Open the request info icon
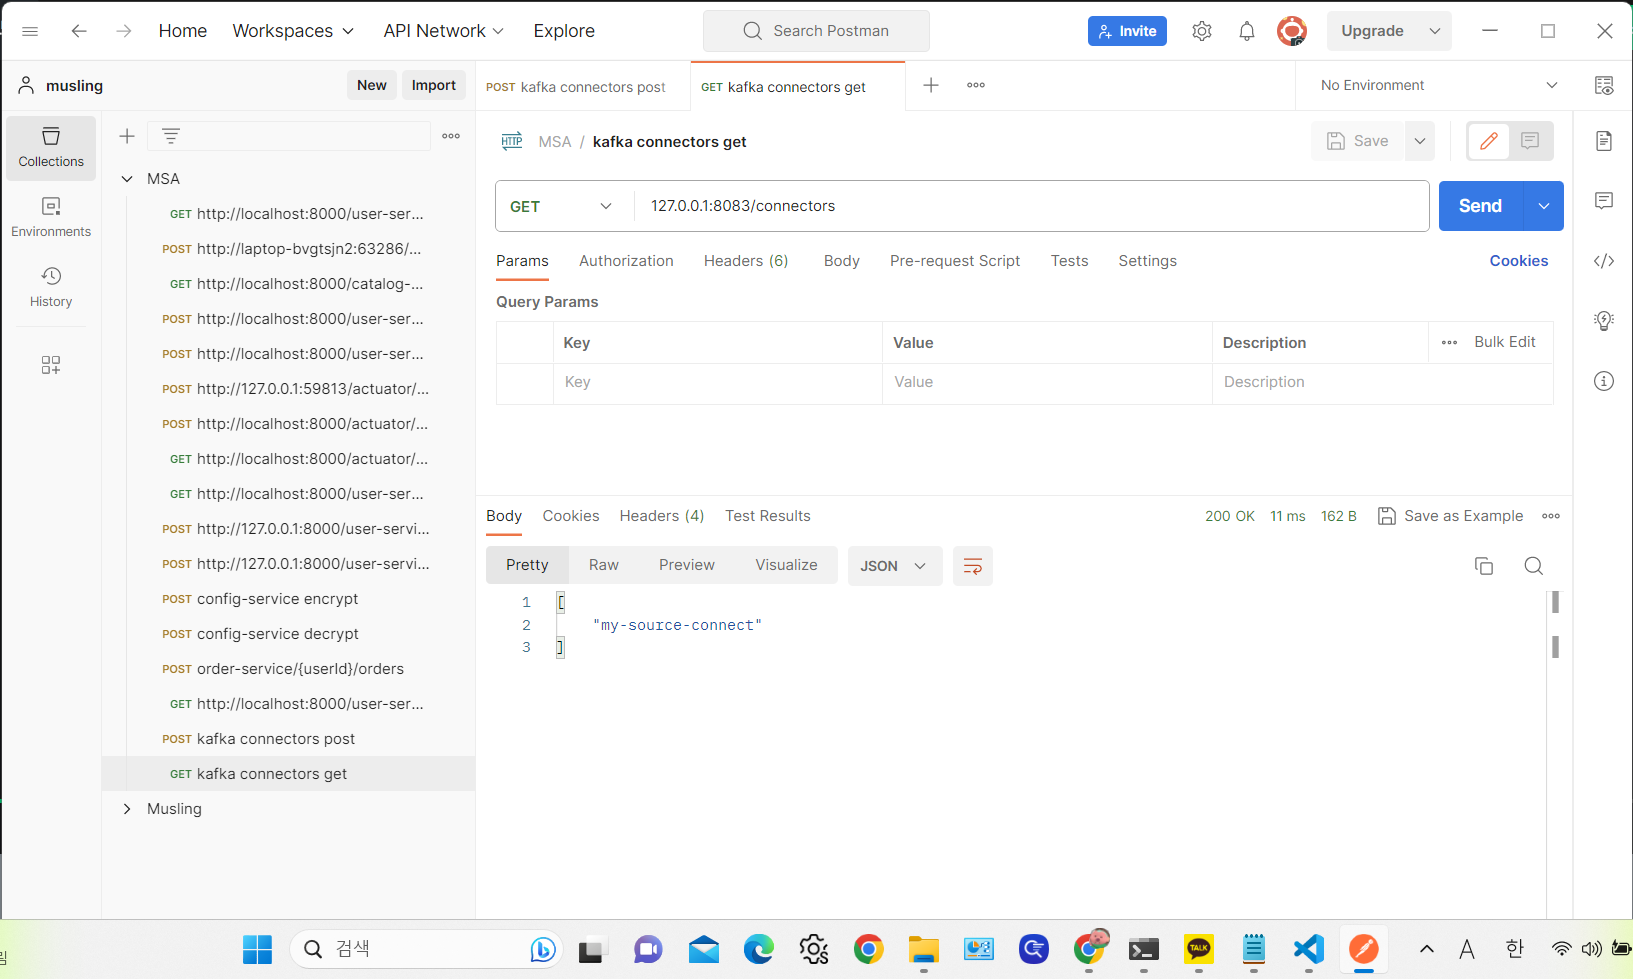 [x=1604, y=381]
